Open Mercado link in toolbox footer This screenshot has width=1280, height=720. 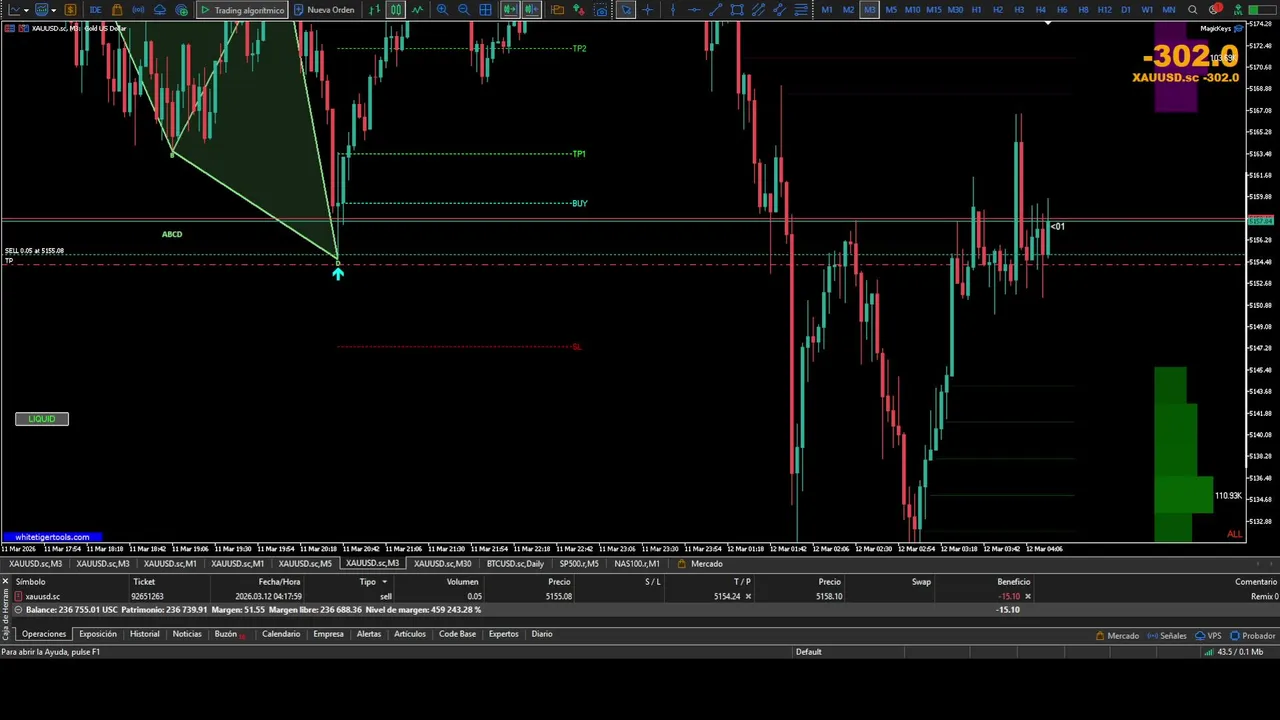[1117, 636]
